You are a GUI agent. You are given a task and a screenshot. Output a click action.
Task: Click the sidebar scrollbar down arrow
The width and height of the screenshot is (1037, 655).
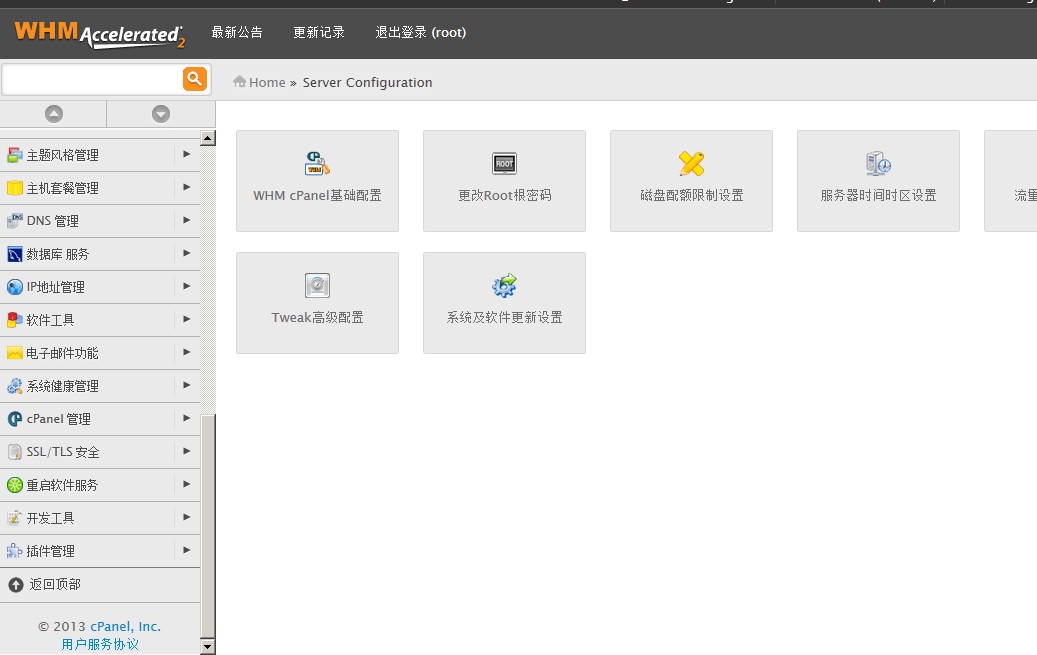pos(208,647)
